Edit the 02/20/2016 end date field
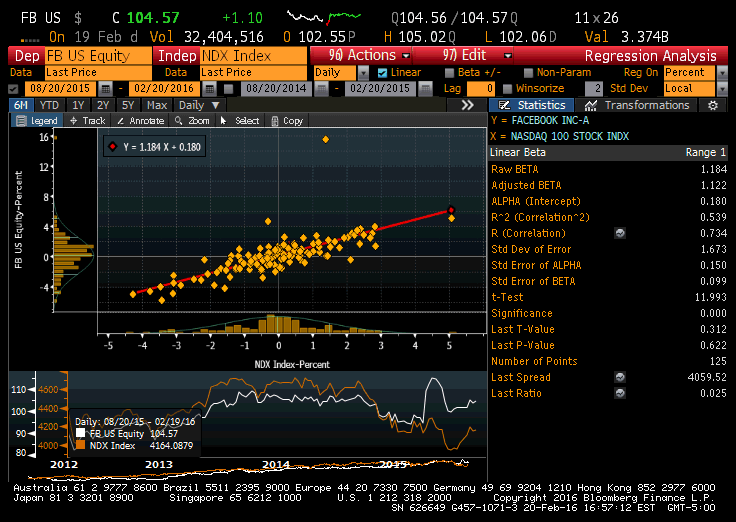The width and height of the screenshot is (736, 522). pos(164,89)
